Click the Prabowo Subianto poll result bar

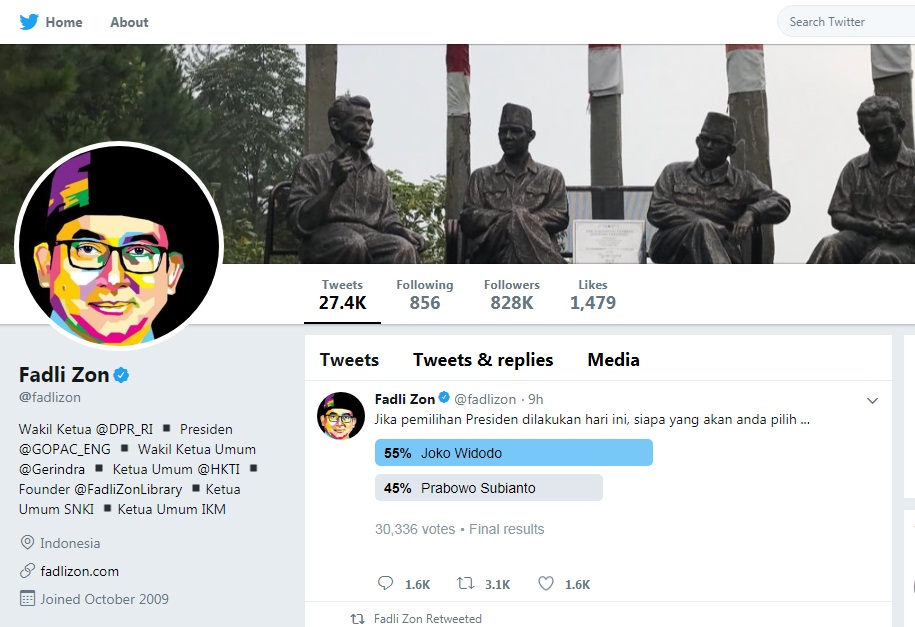488,488
